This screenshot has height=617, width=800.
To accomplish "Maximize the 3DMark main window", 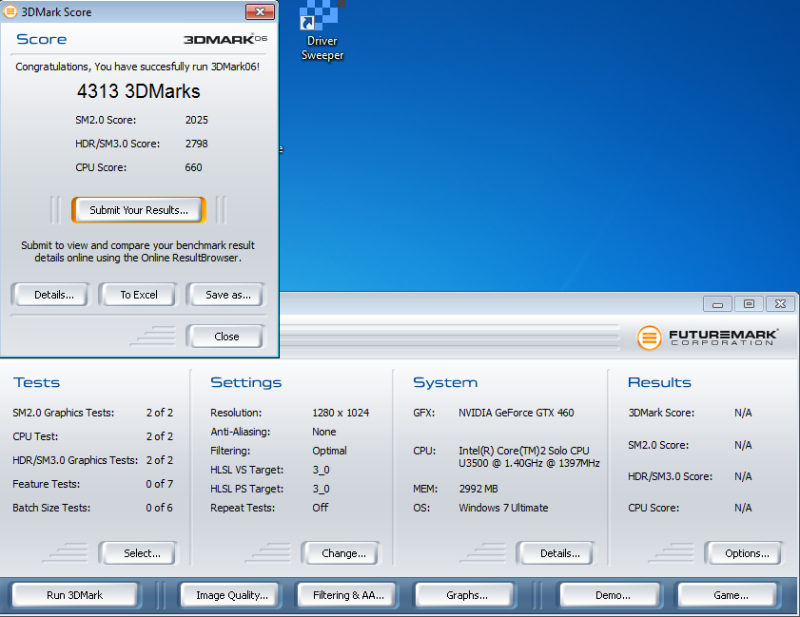I will 748,304.
